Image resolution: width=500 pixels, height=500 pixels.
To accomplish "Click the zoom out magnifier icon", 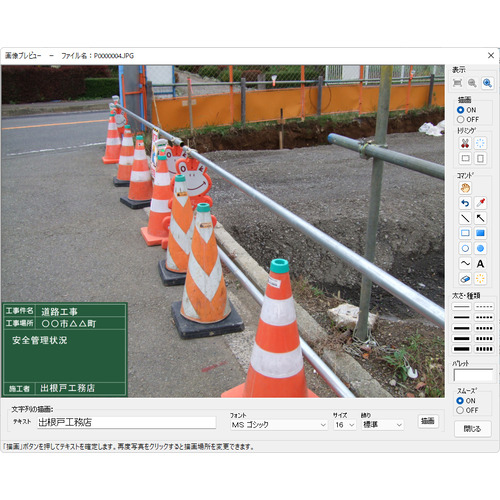I will (472, 83).
